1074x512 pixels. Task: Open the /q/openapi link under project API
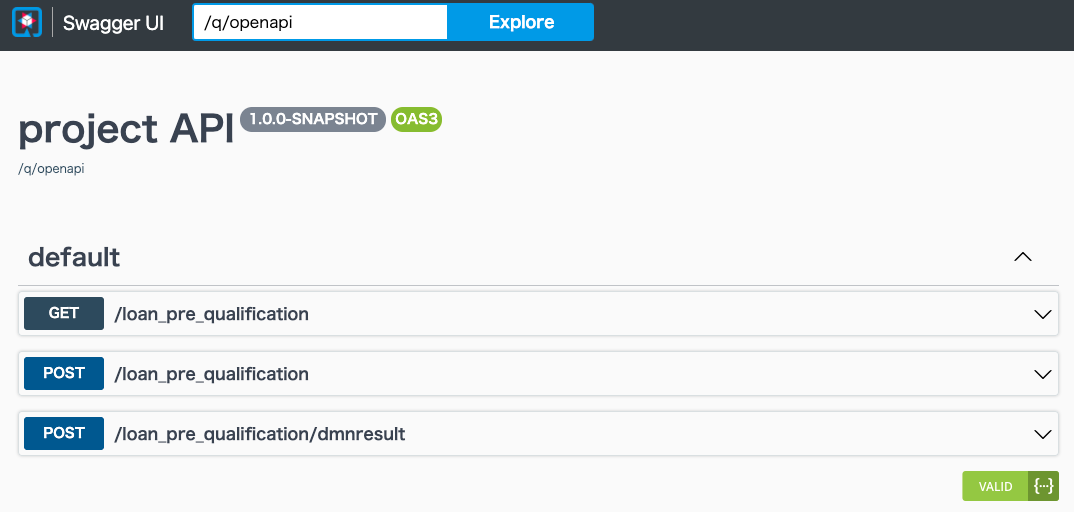[x=51, y=169]
